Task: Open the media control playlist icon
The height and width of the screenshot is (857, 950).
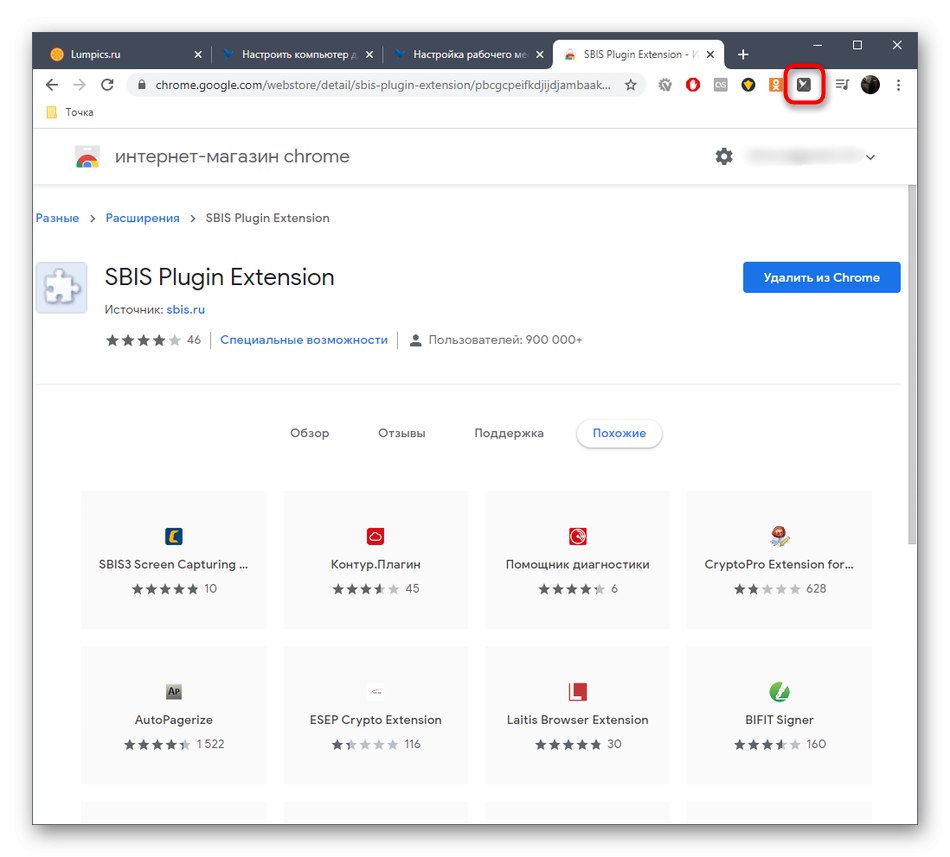Action: (842, 85)
